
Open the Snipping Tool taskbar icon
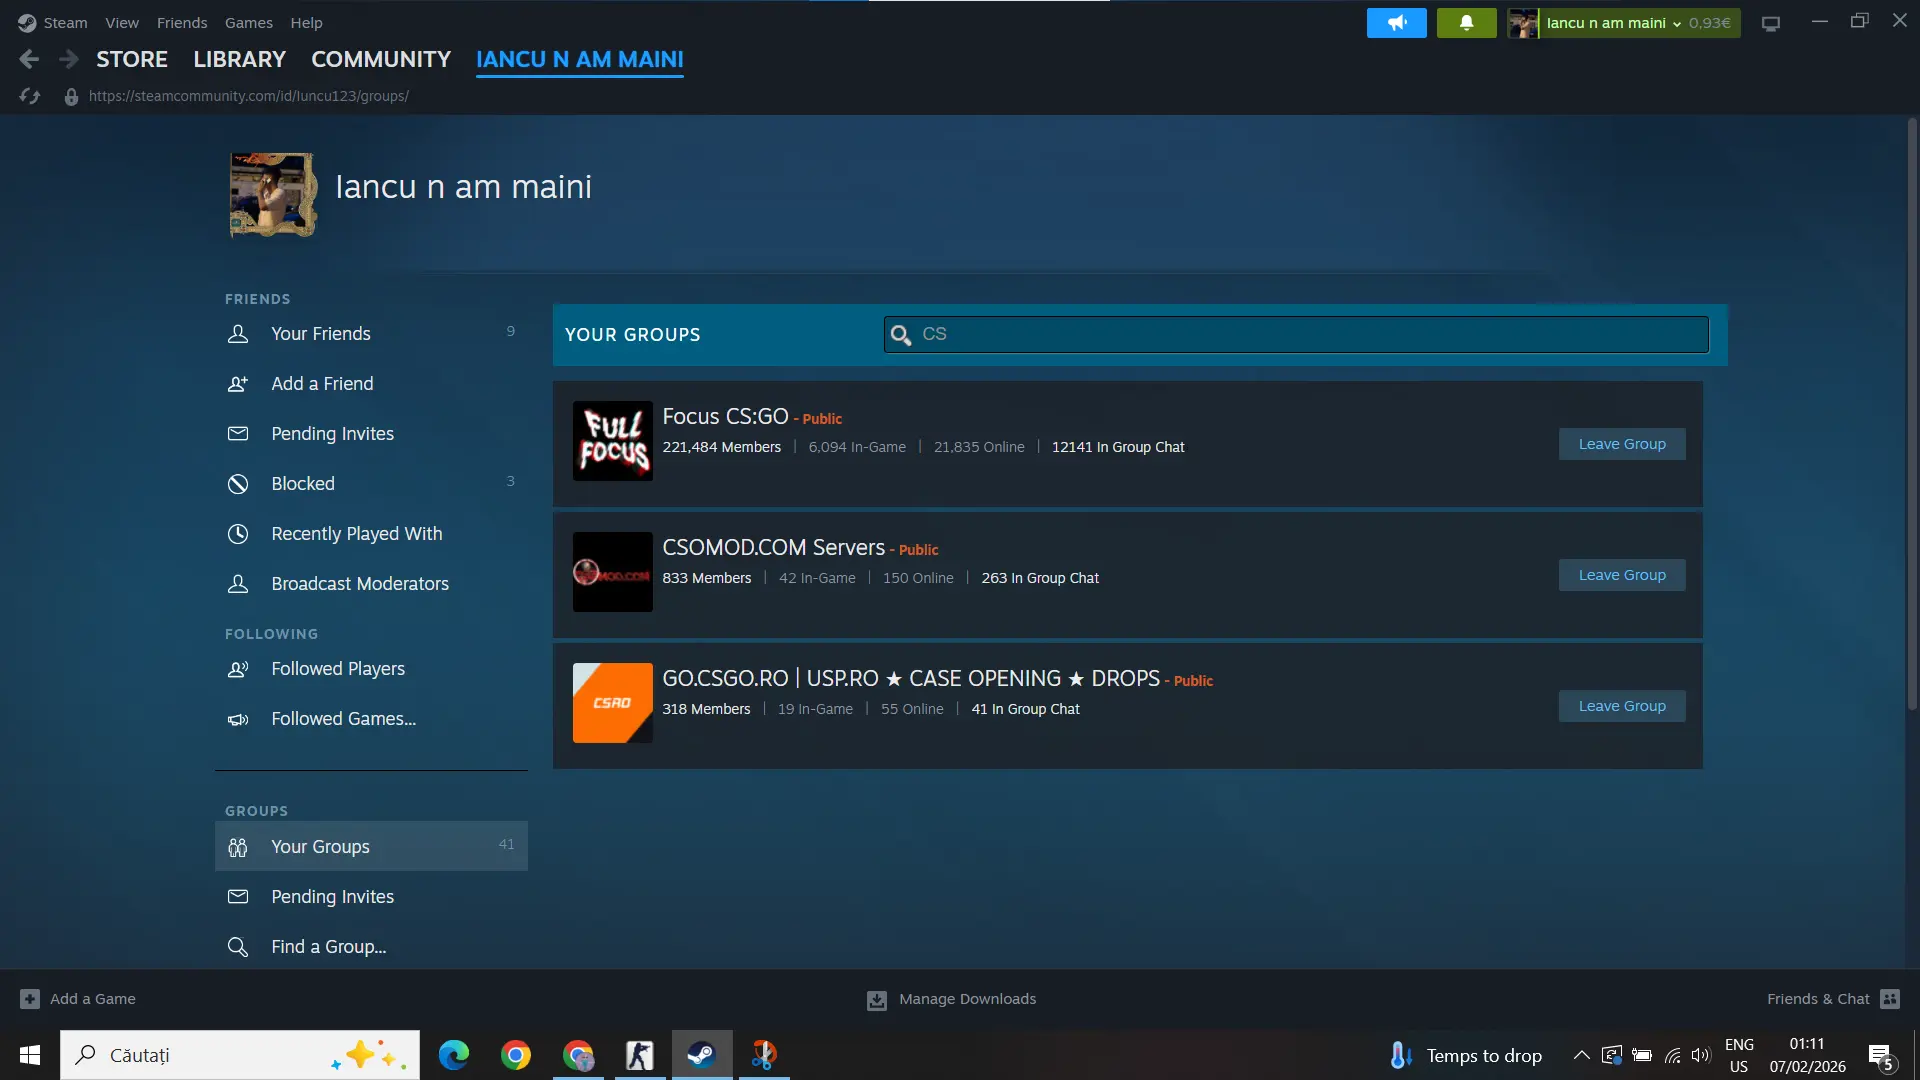coord(764,1055)
